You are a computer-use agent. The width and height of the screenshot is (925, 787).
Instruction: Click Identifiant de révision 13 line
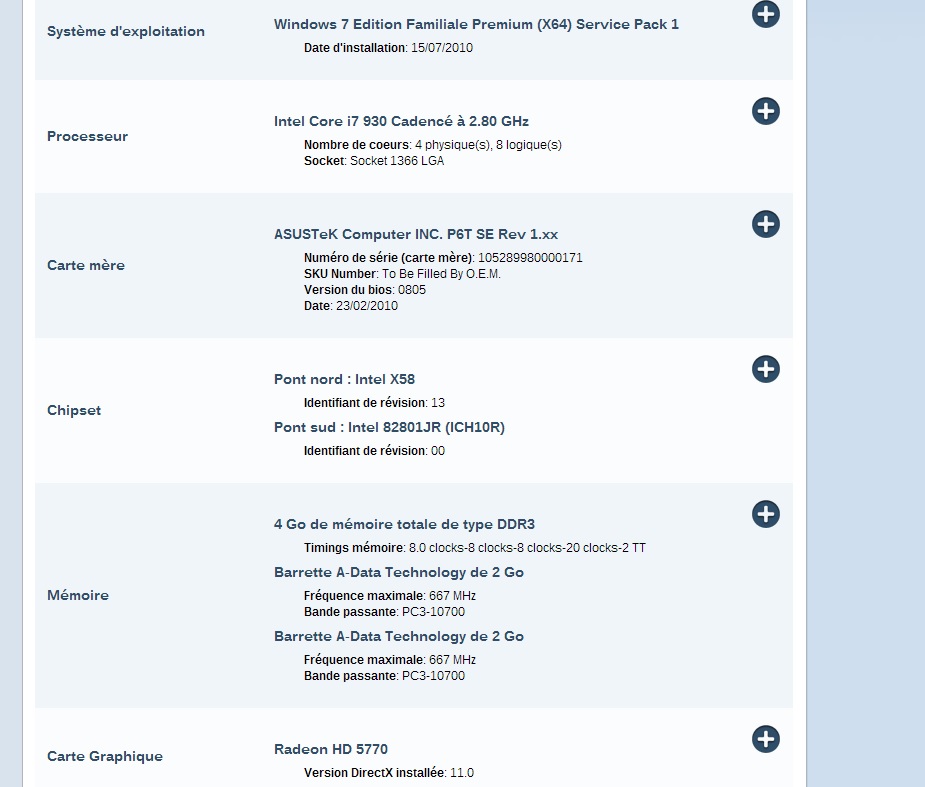(375, 403)
